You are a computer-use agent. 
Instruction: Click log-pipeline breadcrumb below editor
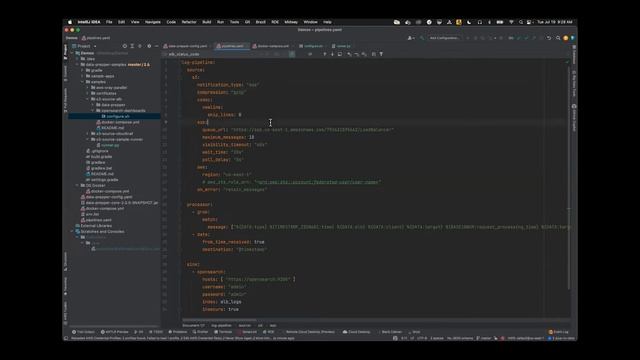pos(221,325)
